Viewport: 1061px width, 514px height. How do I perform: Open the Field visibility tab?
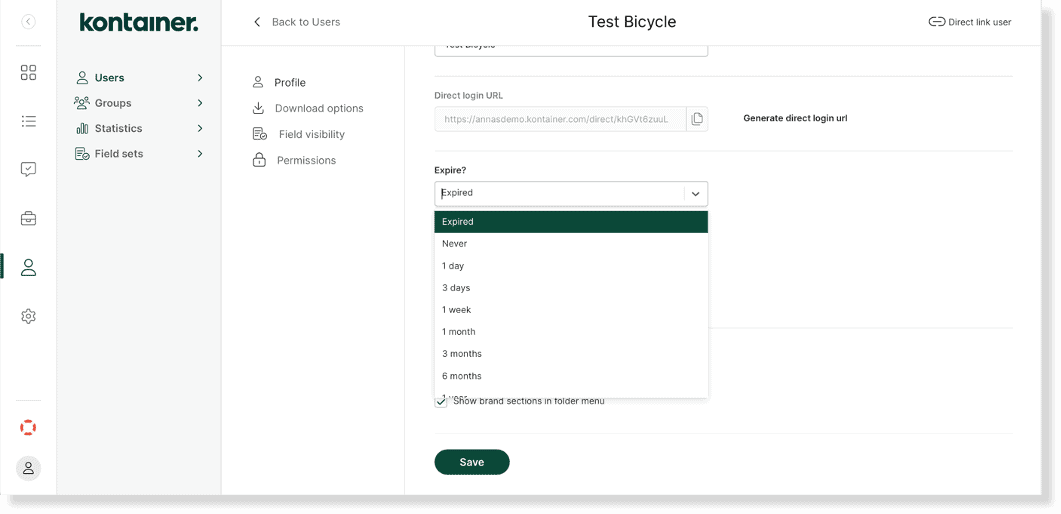pos(312,134)
